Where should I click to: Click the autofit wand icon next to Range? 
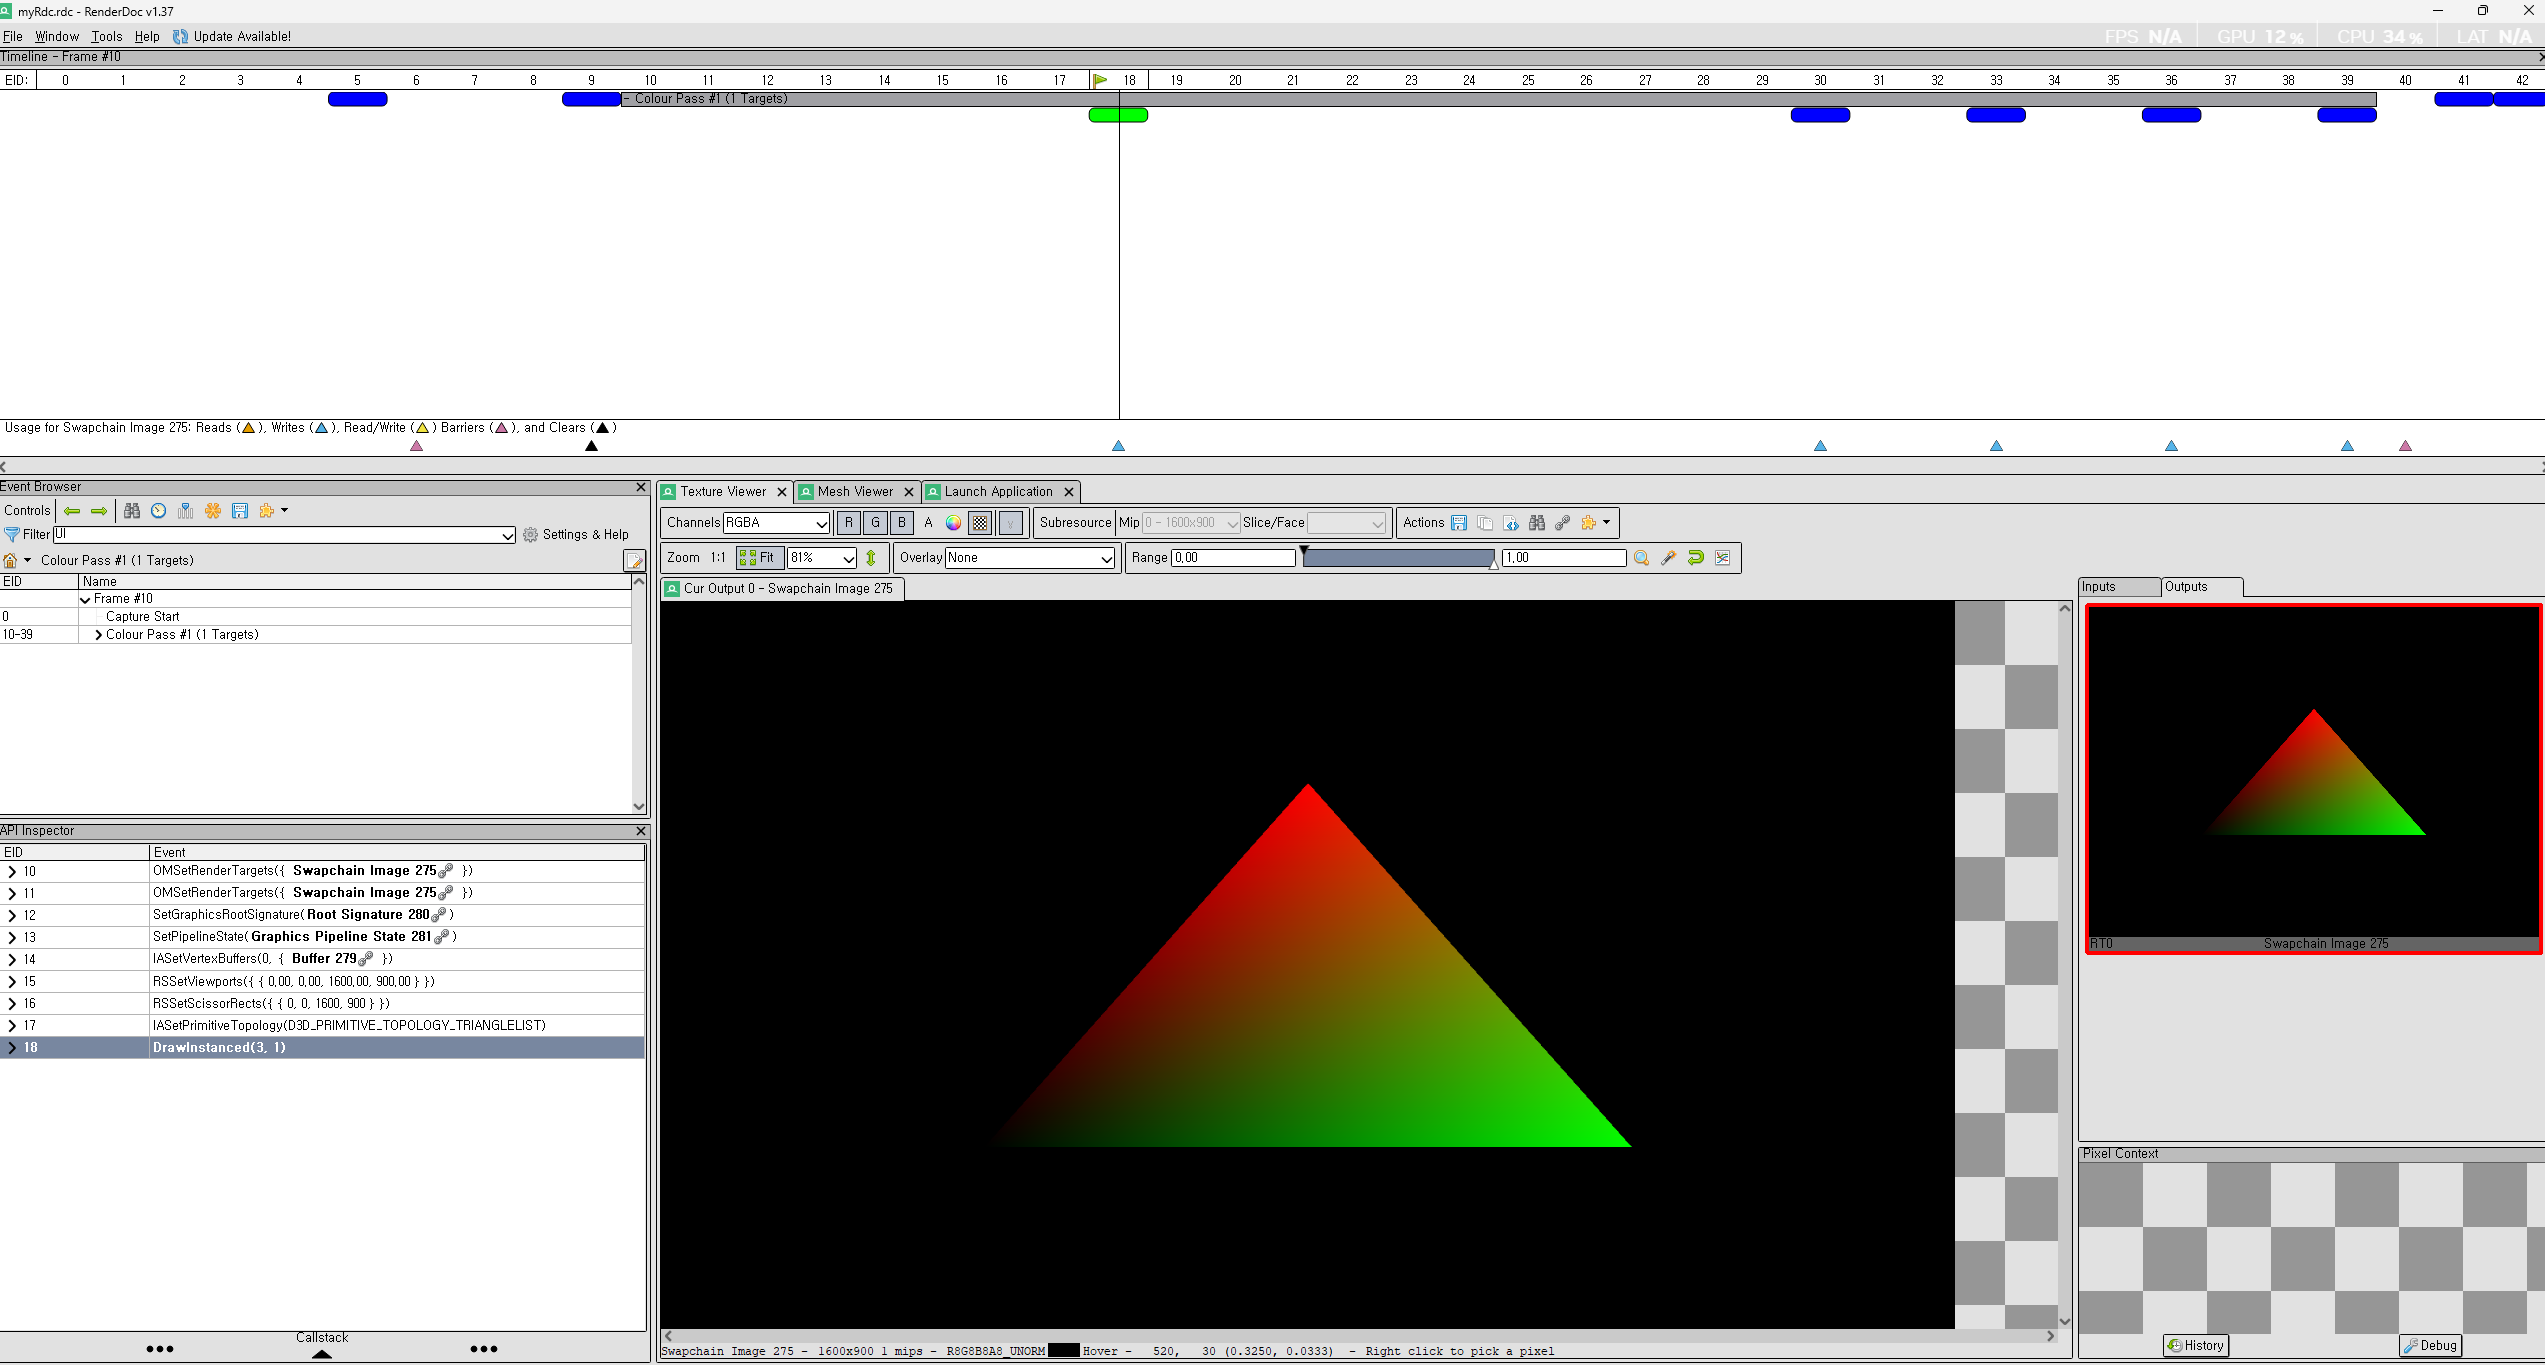pos(1668,558)
